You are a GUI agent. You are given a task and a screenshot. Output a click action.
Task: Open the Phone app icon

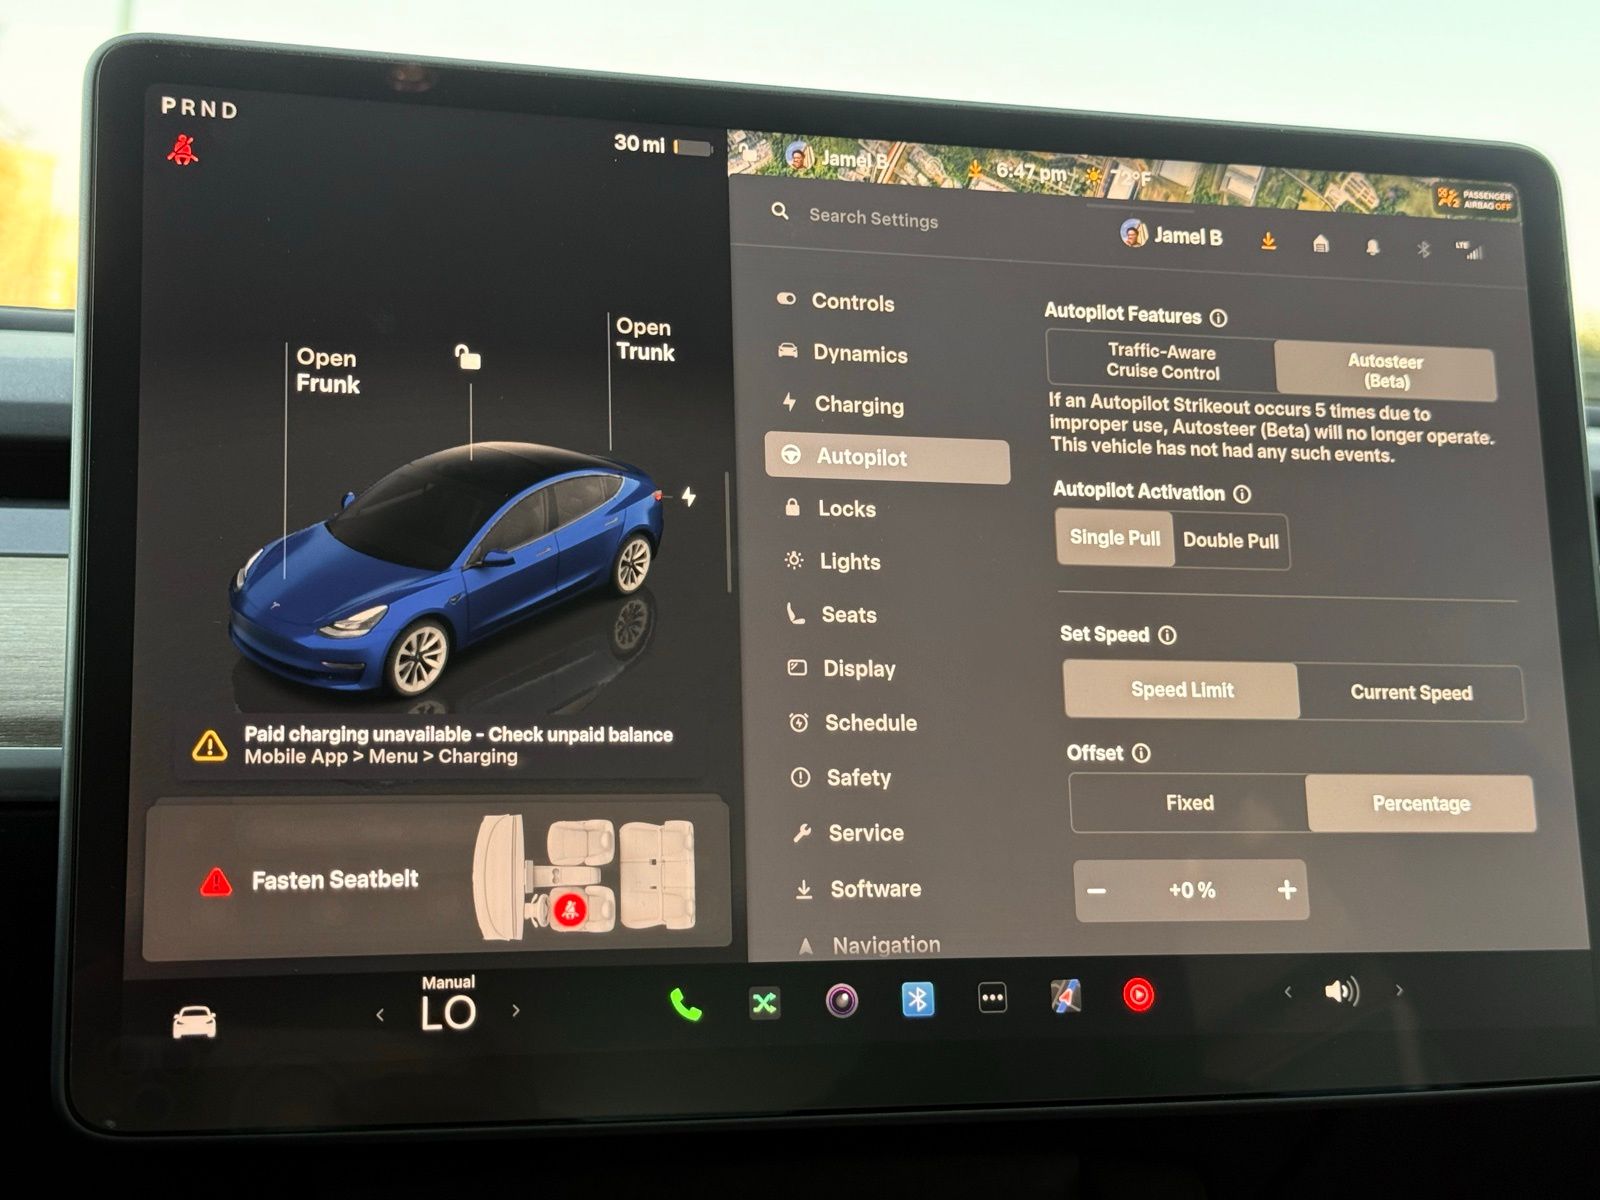point(685,1004)
